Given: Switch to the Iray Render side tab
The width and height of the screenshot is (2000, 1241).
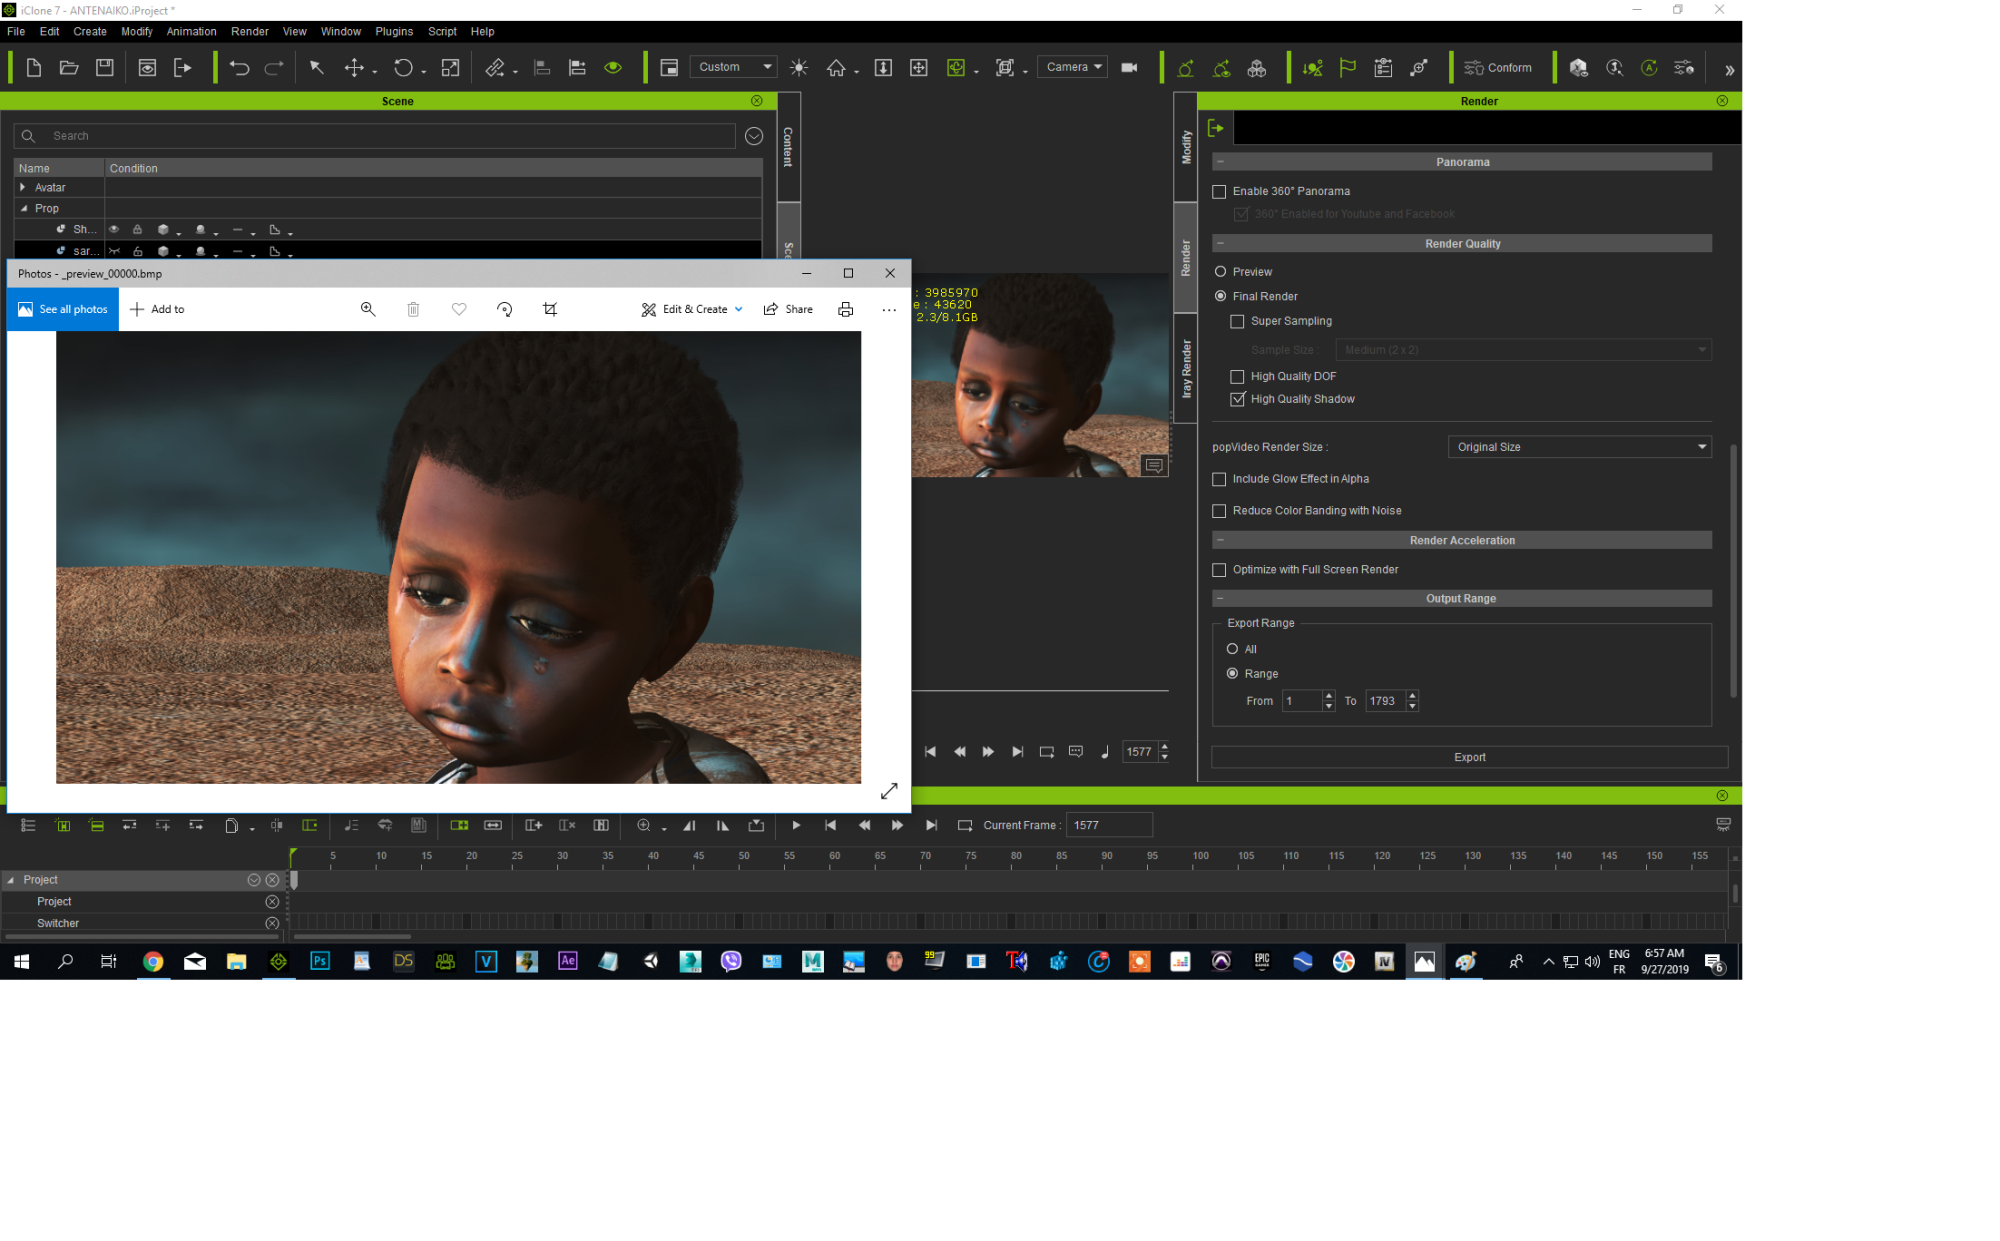Looking at the screenshot, I should pos(1186,369).
